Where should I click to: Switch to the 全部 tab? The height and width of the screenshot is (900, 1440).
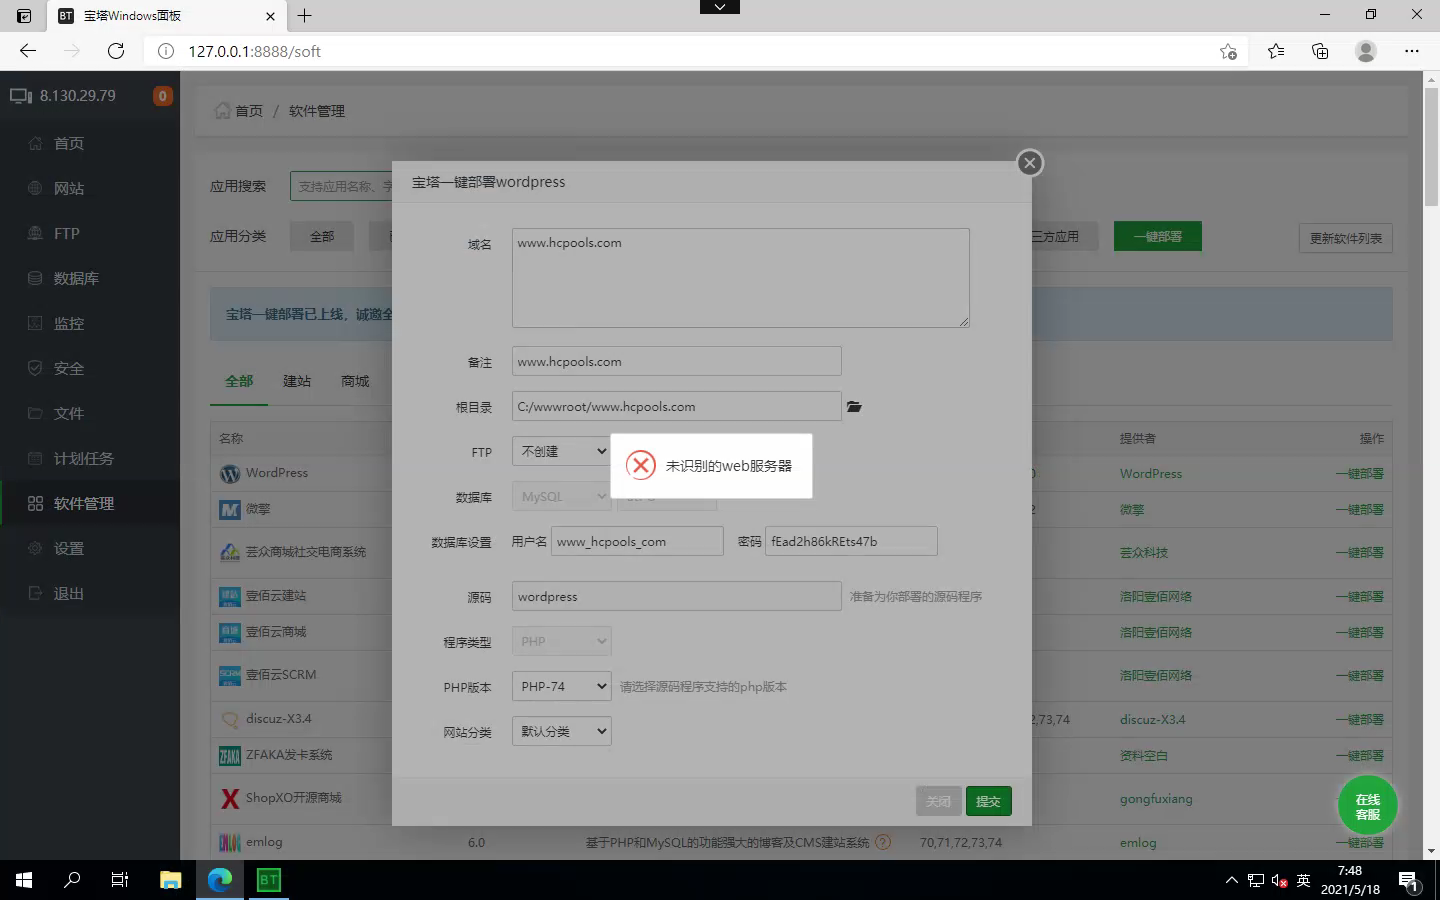point(239,381)
